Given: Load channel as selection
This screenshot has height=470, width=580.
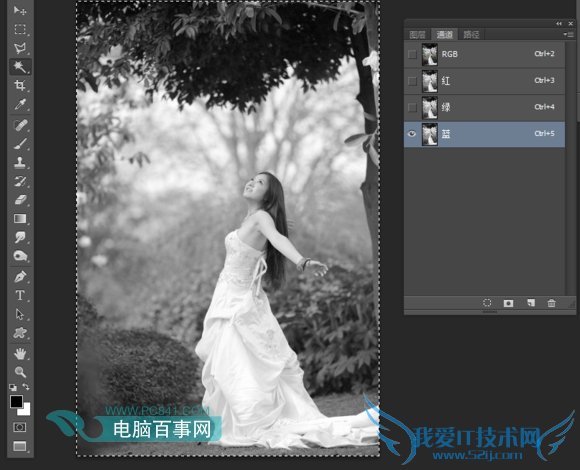Looking at the screenshot, I should coord(487,303).
